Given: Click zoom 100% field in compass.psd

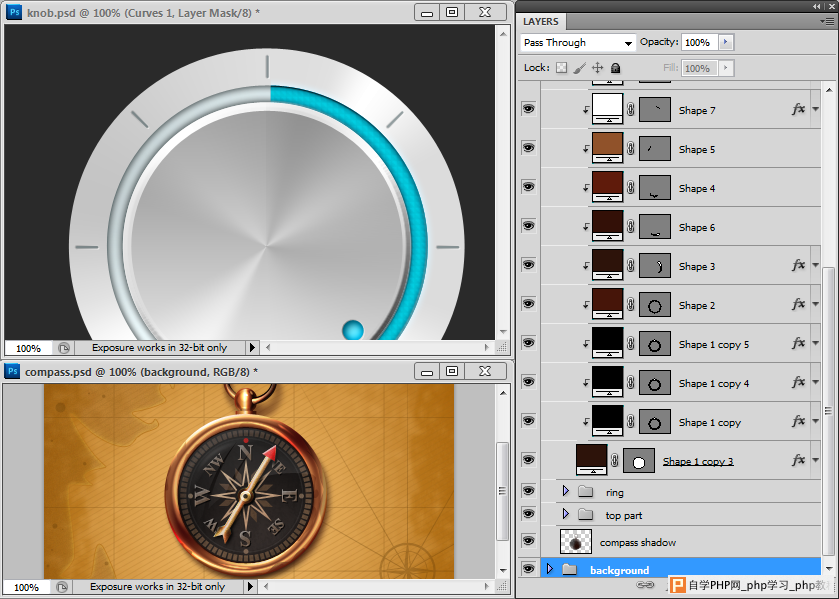Looking at the screenshot, I should point(26,587).
